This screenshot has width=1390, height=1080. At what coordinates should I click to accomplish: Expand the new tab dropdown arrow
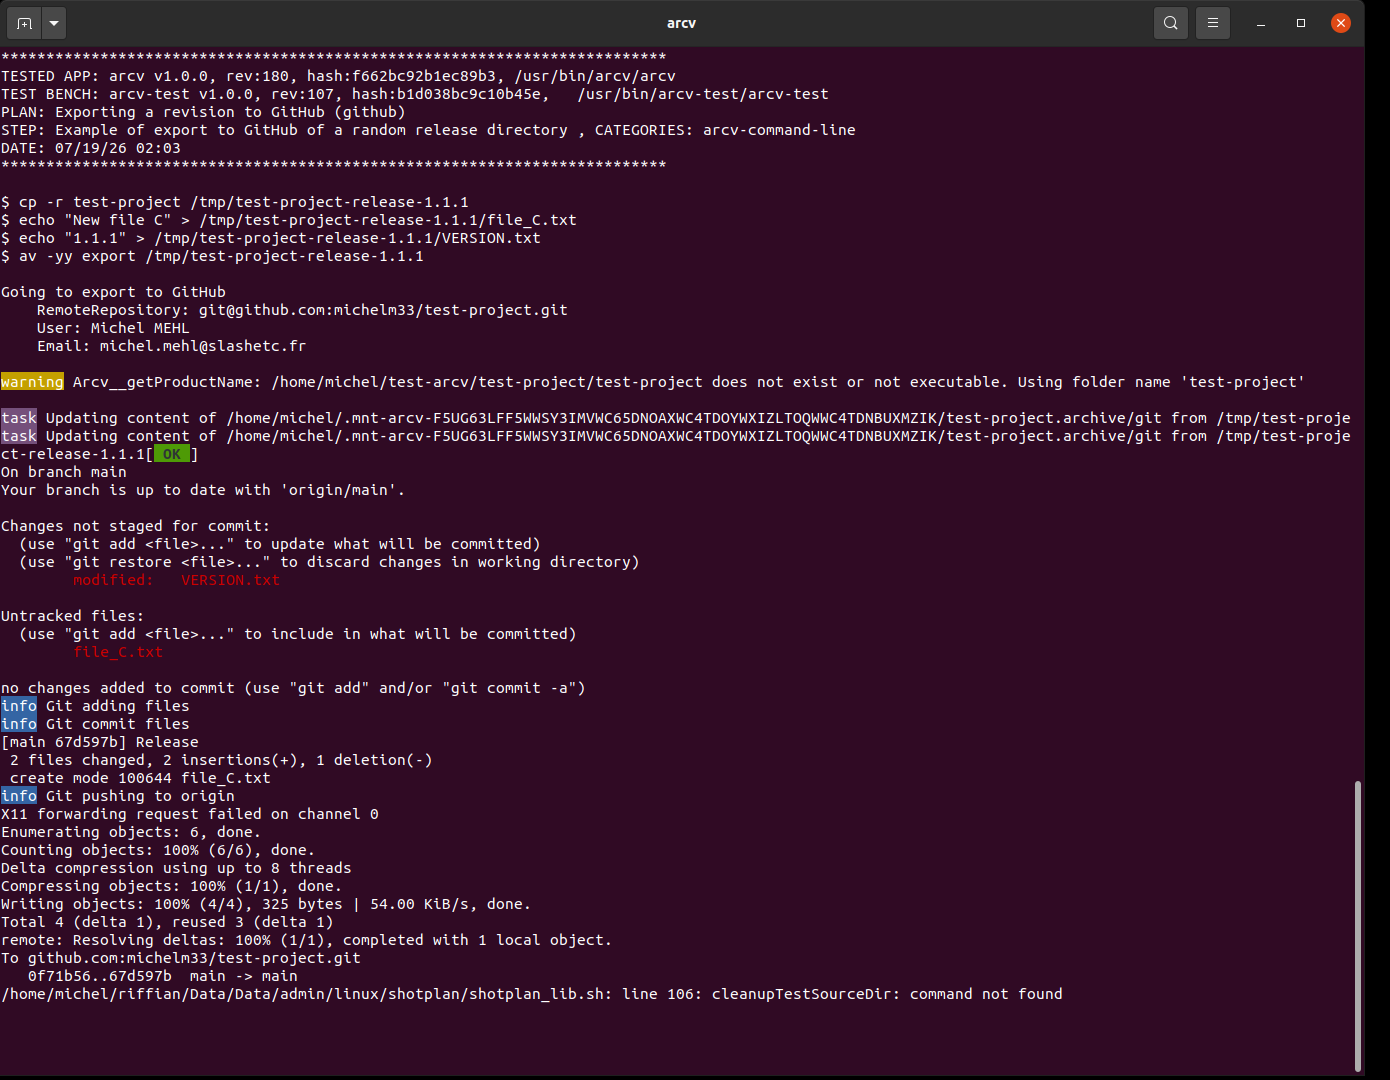pos(54,23)
